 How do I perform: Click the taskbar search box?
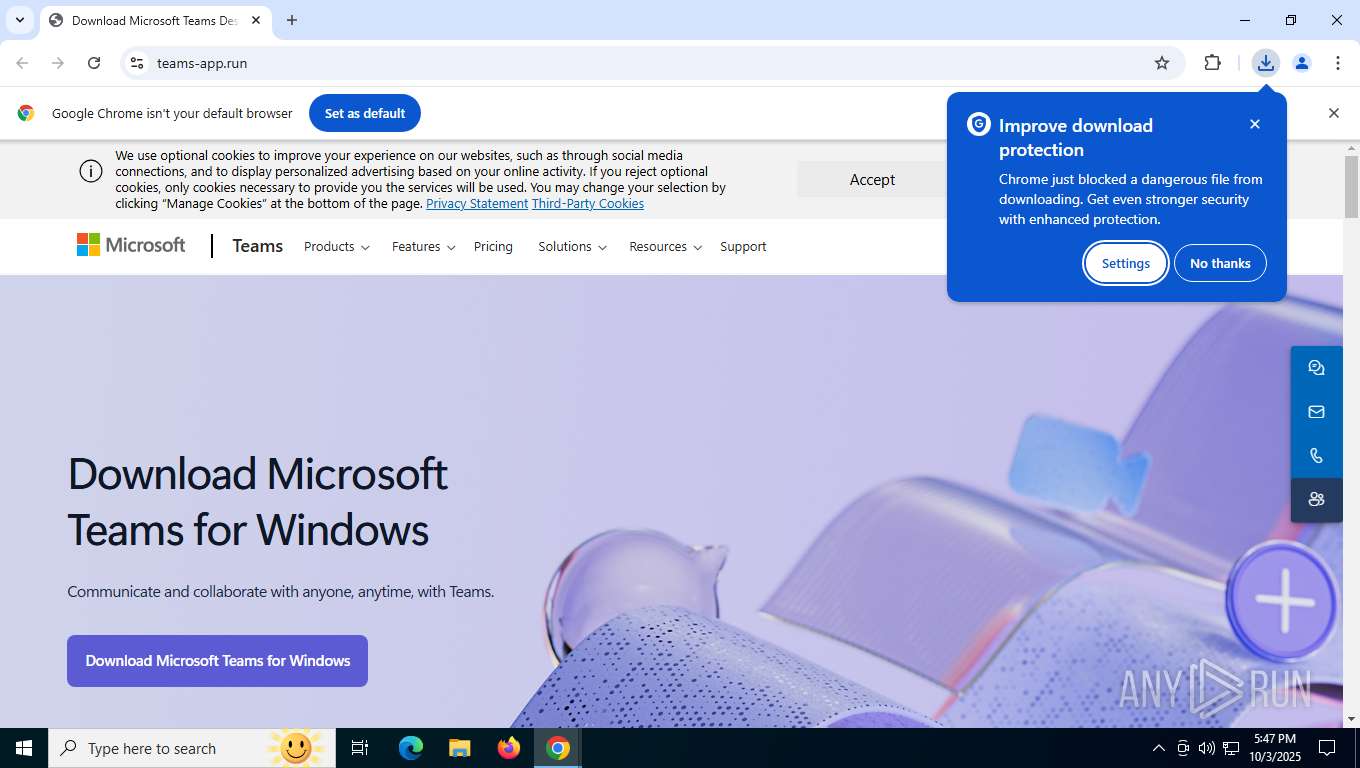[190, 748]
